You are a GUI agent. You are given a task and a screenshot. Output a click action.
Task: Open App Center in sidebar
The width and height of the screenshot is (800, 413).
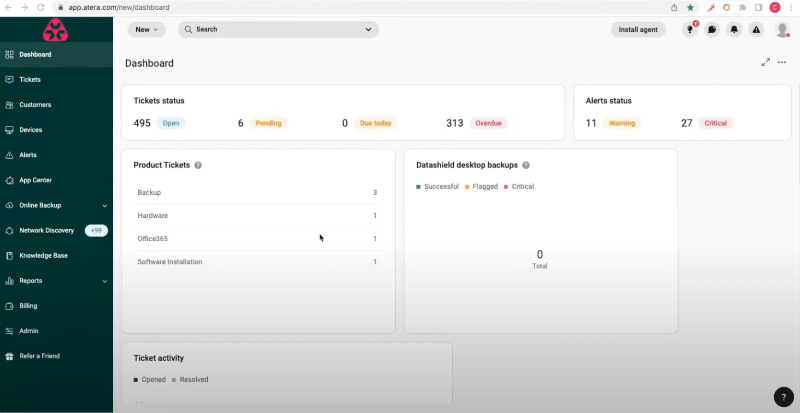pyautogui.click(x=56, y=180)
